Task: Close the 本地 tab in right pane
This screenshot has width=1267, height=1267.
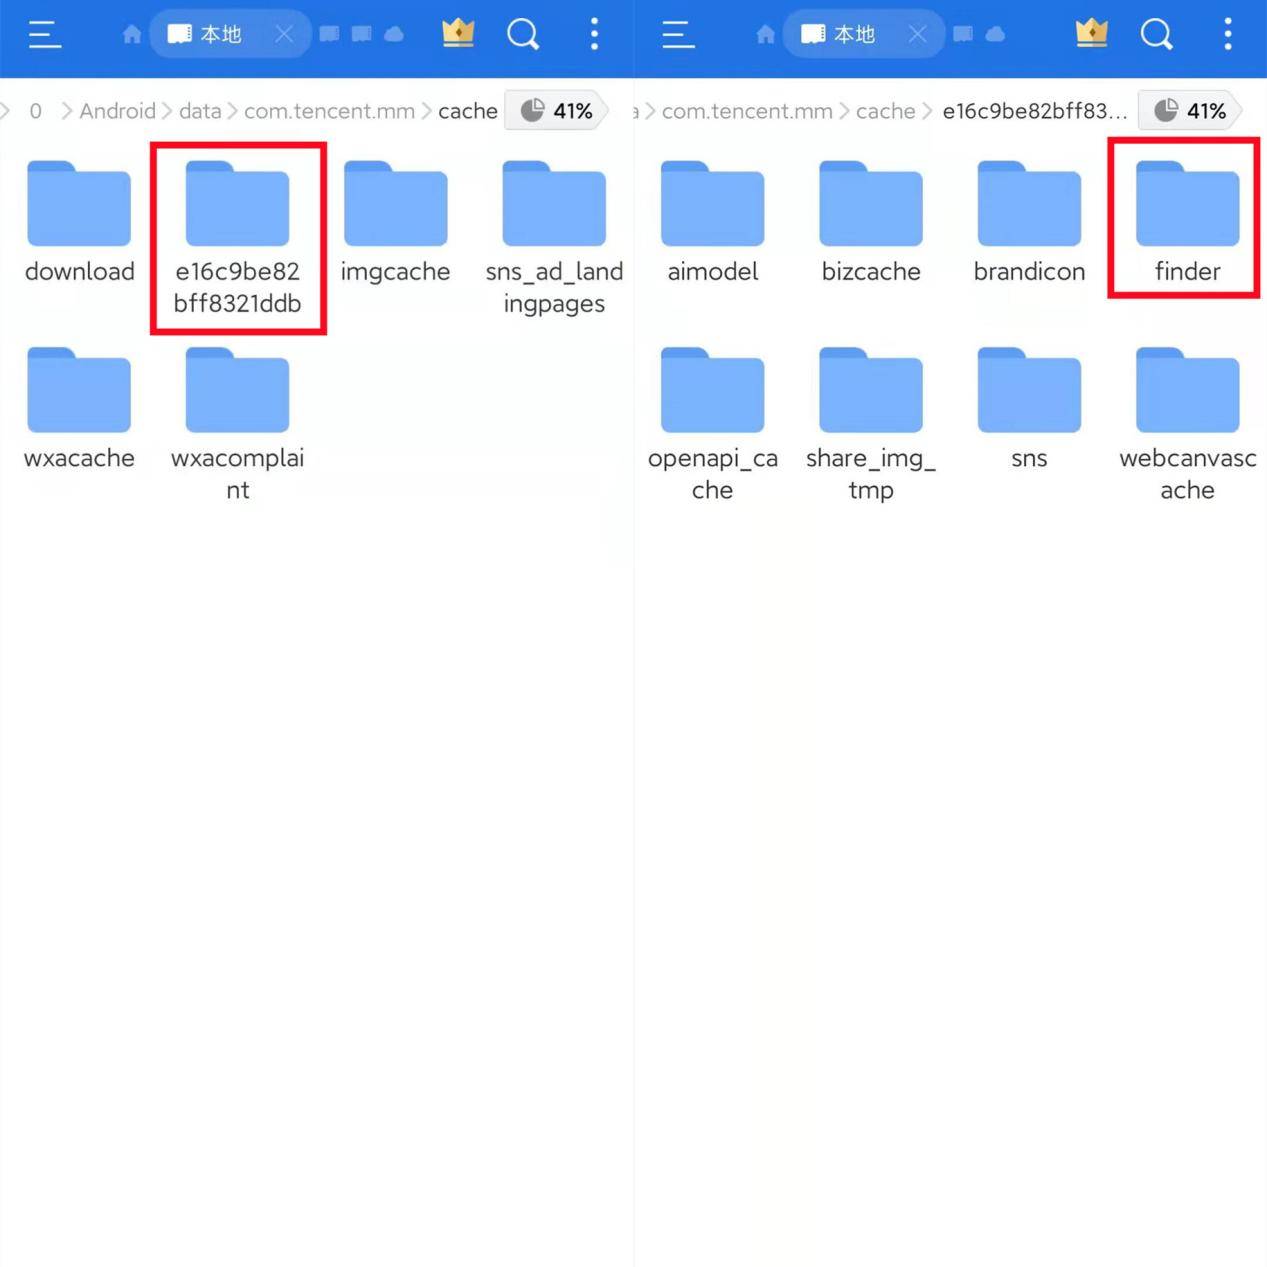Action: [918, 35]
